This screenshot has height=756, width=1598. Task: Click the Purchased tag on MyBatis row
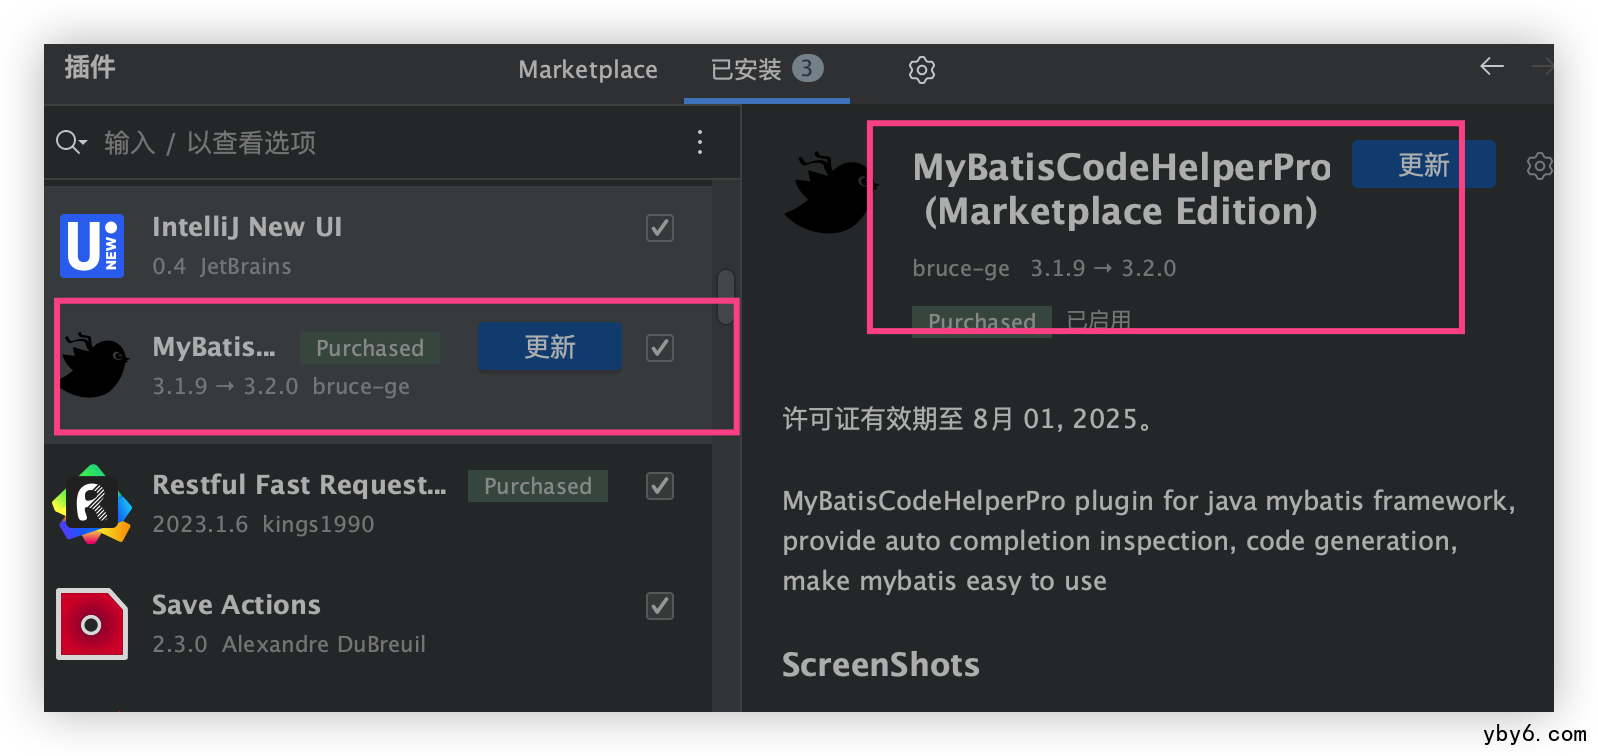(x=370, y=348)
